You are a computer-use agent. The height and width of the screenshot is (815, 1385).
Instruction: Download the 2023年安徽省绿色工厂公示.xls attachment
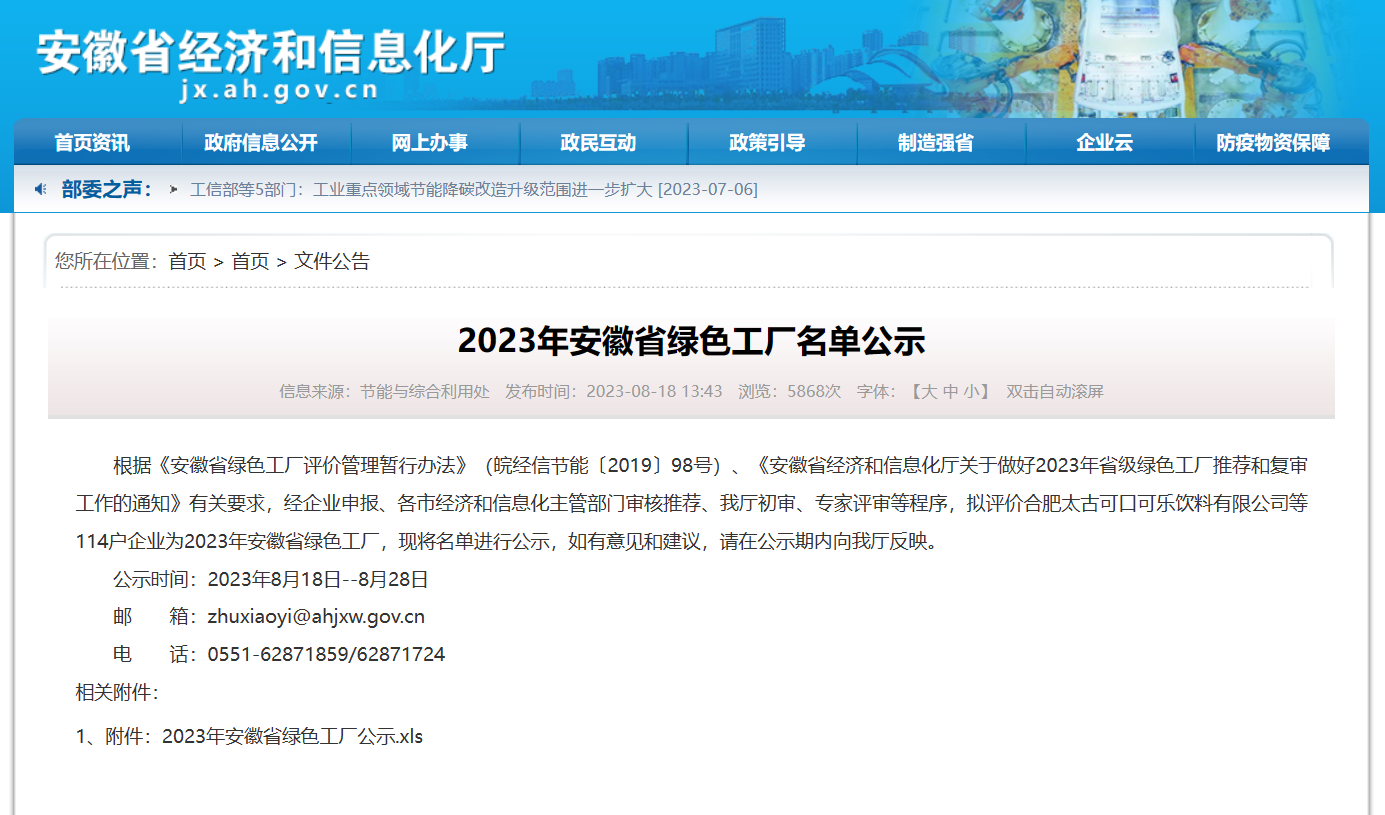pos(292,737)
